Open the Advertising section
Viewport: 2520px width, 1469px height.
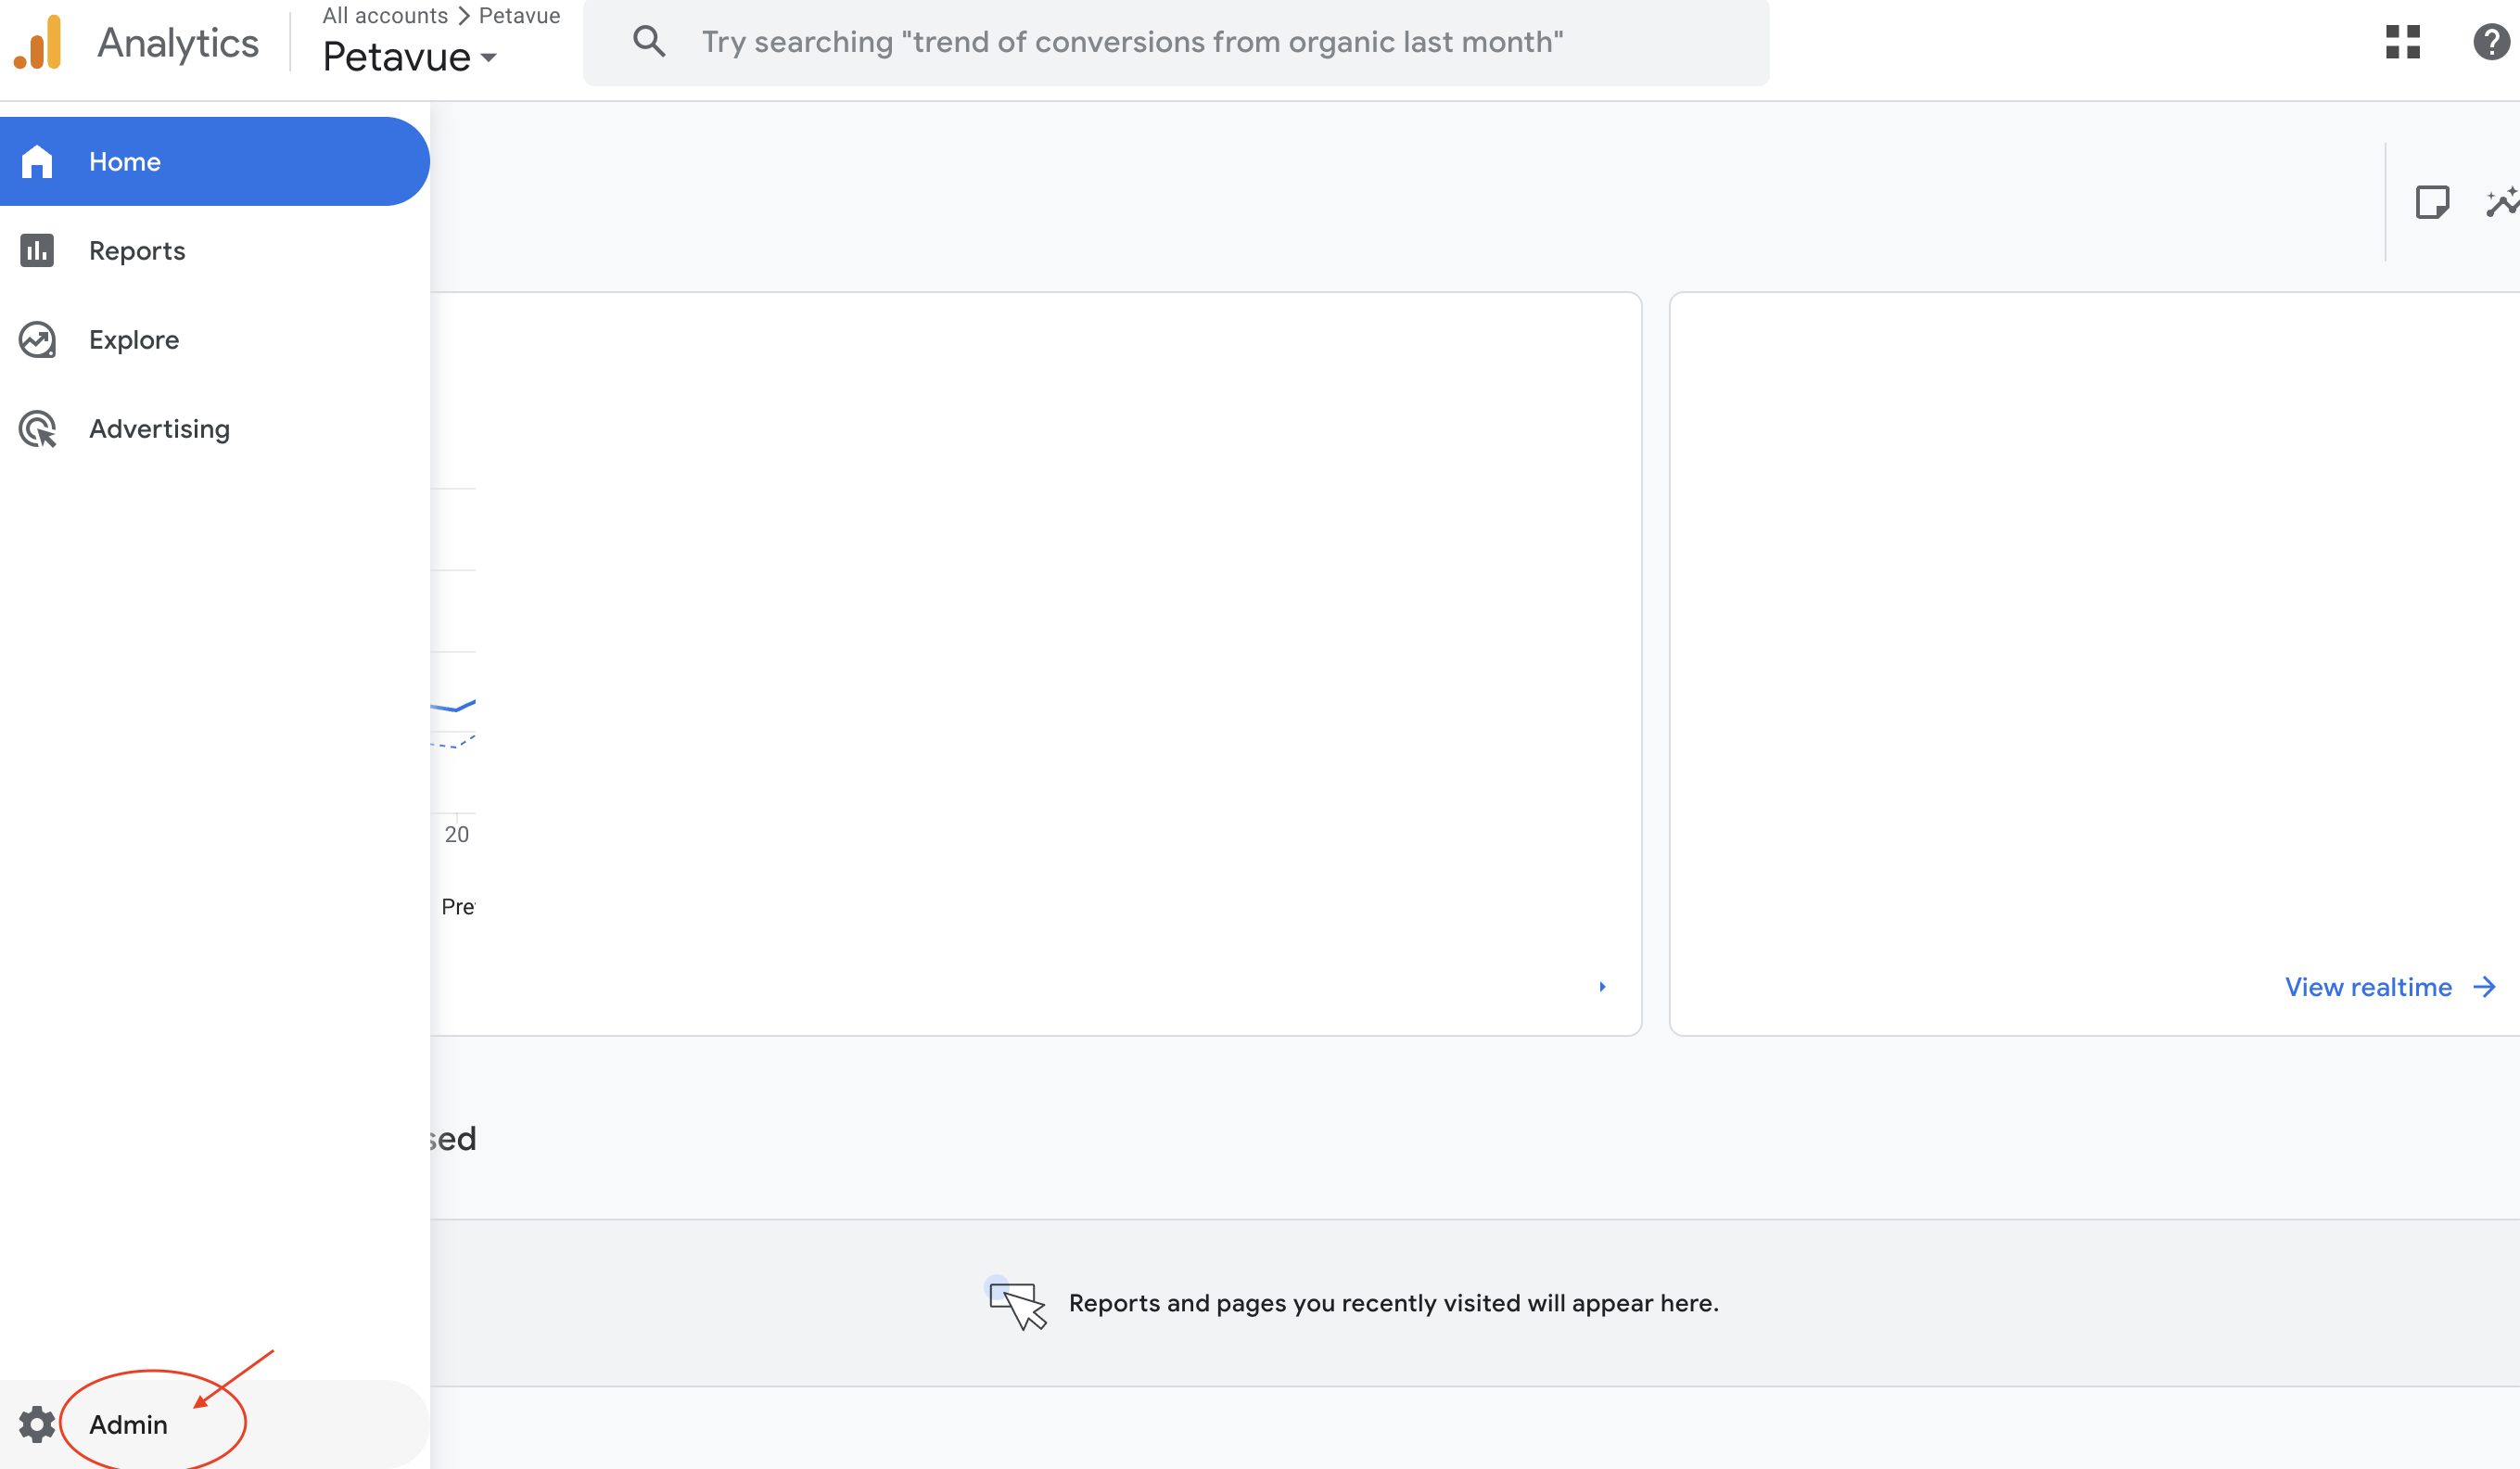coord(159,429)
